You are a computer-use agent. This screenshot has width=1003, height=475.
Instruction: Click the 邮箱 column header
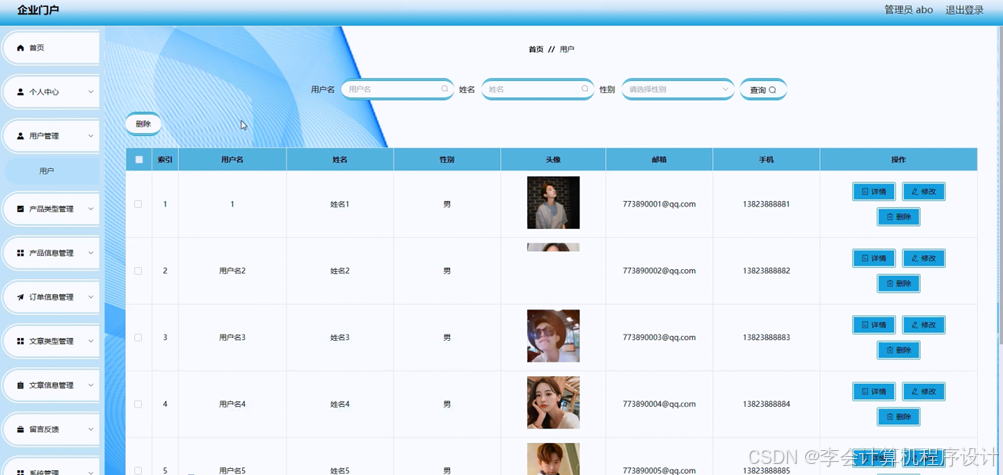659,160
